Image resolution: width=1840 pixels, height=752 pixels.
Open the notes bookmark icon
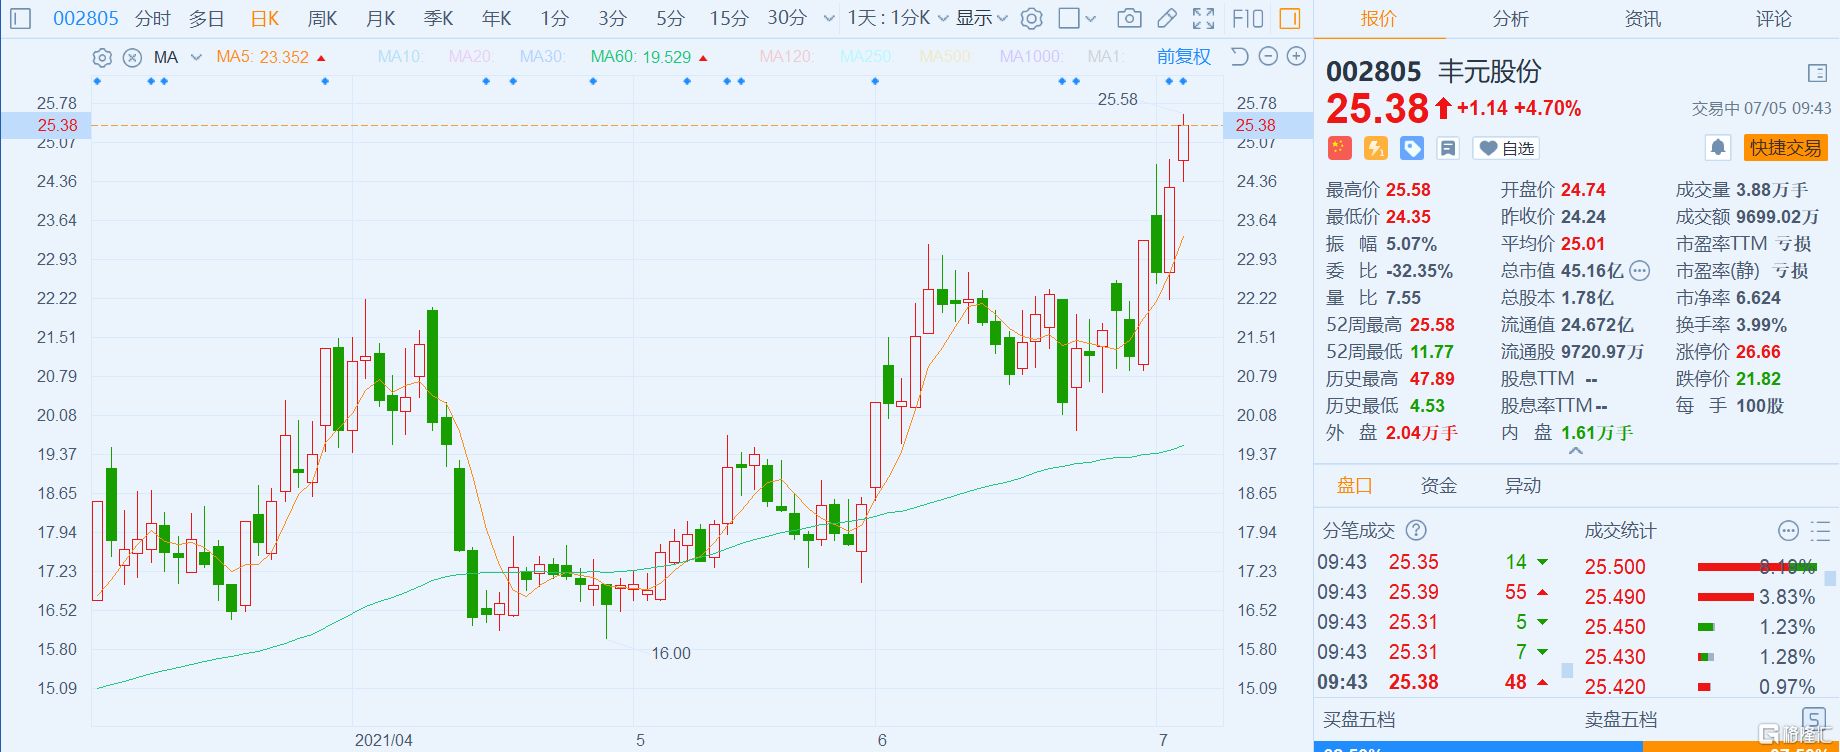[x=1448, y=148]
